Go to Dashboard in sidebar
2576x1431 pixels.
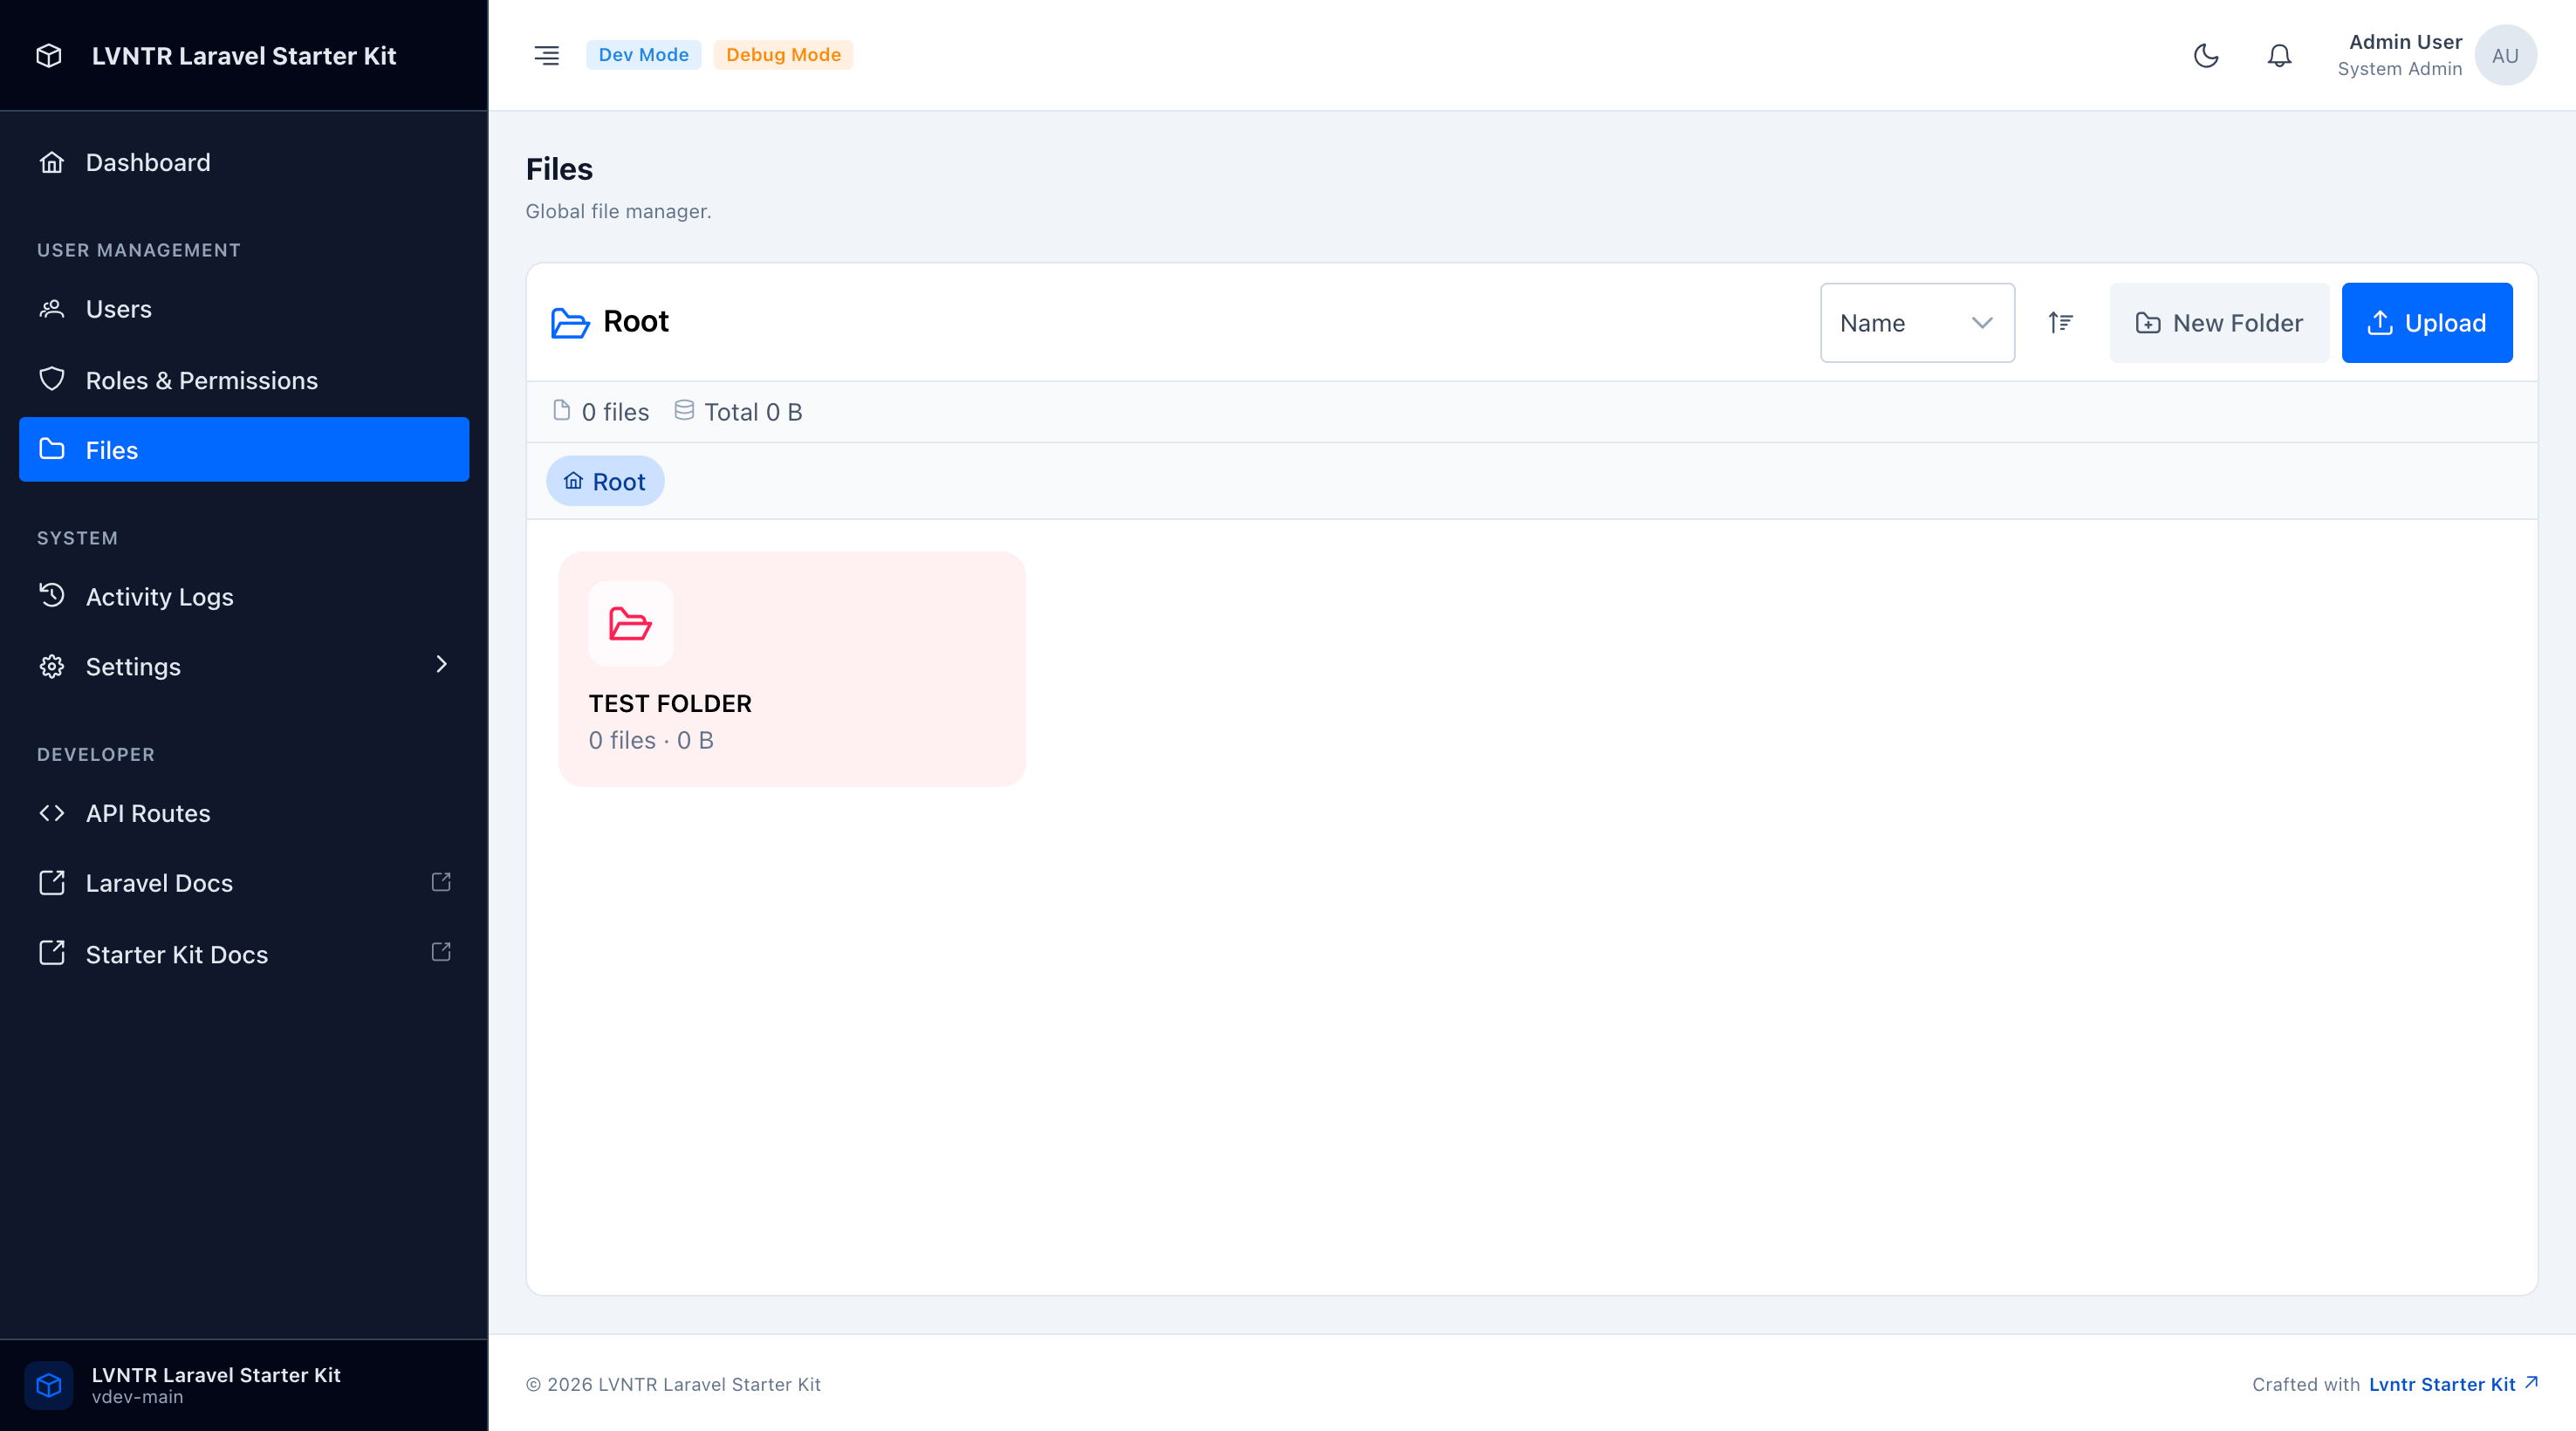point(147,162)
